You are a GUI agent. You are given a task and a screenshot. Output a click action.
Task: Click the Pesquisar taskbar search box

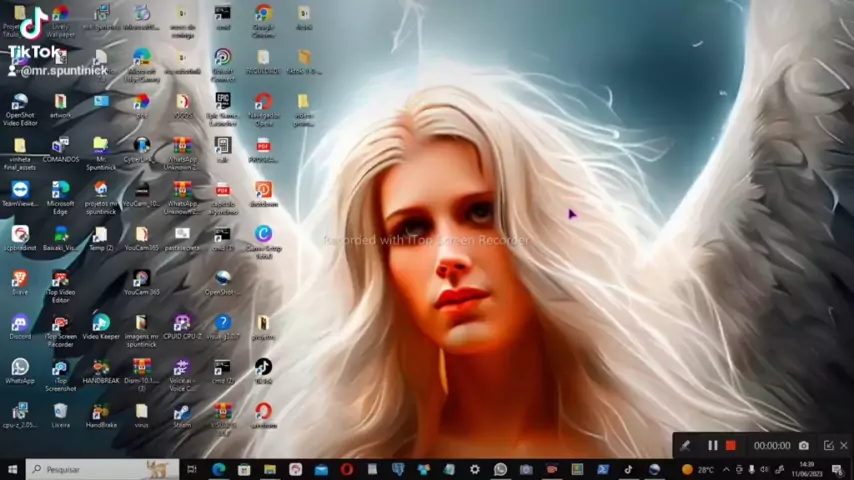pos(102,469)
